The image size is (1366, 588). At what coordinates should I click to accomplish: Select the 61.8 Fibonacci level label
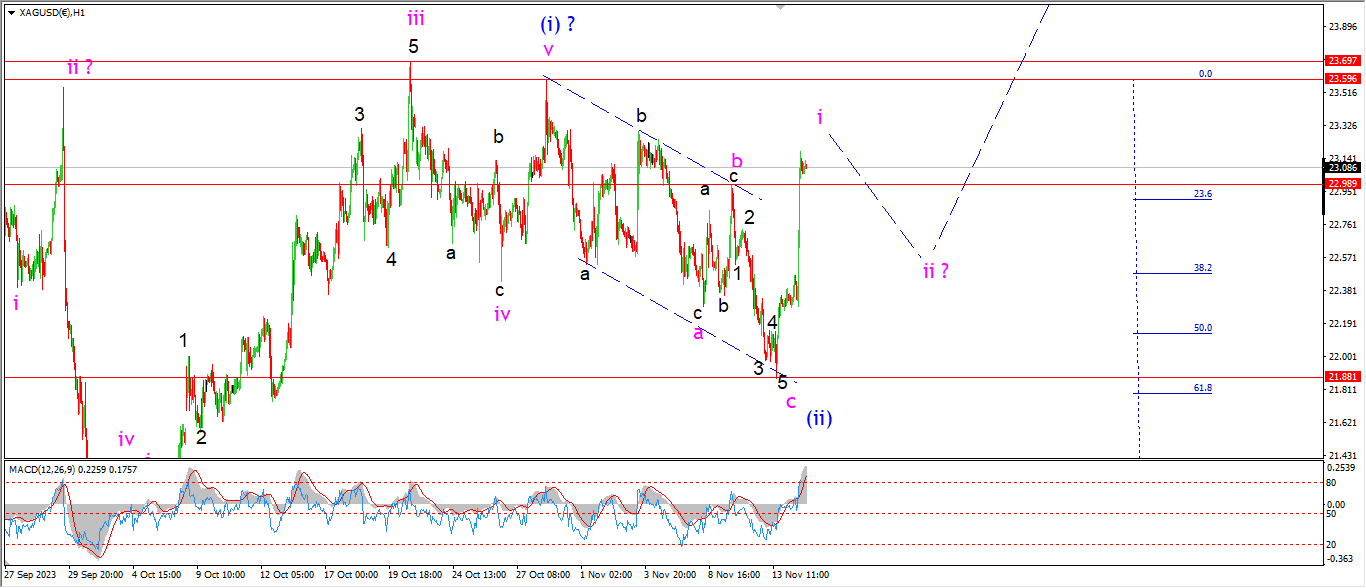click(x=1203, y=388)
